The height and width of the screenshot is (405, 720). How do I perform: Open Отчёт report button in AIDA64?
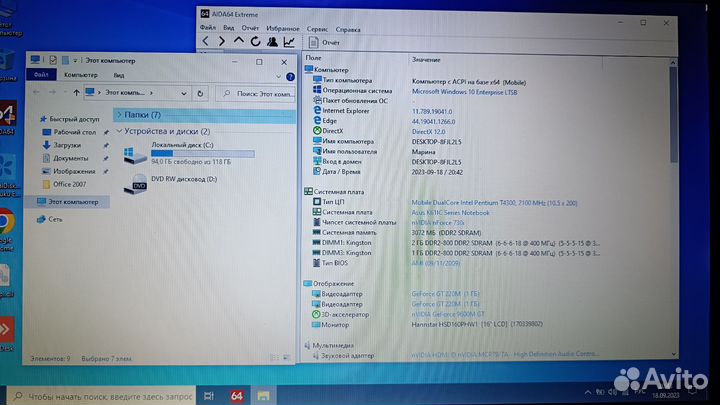[x=324, y=43]
